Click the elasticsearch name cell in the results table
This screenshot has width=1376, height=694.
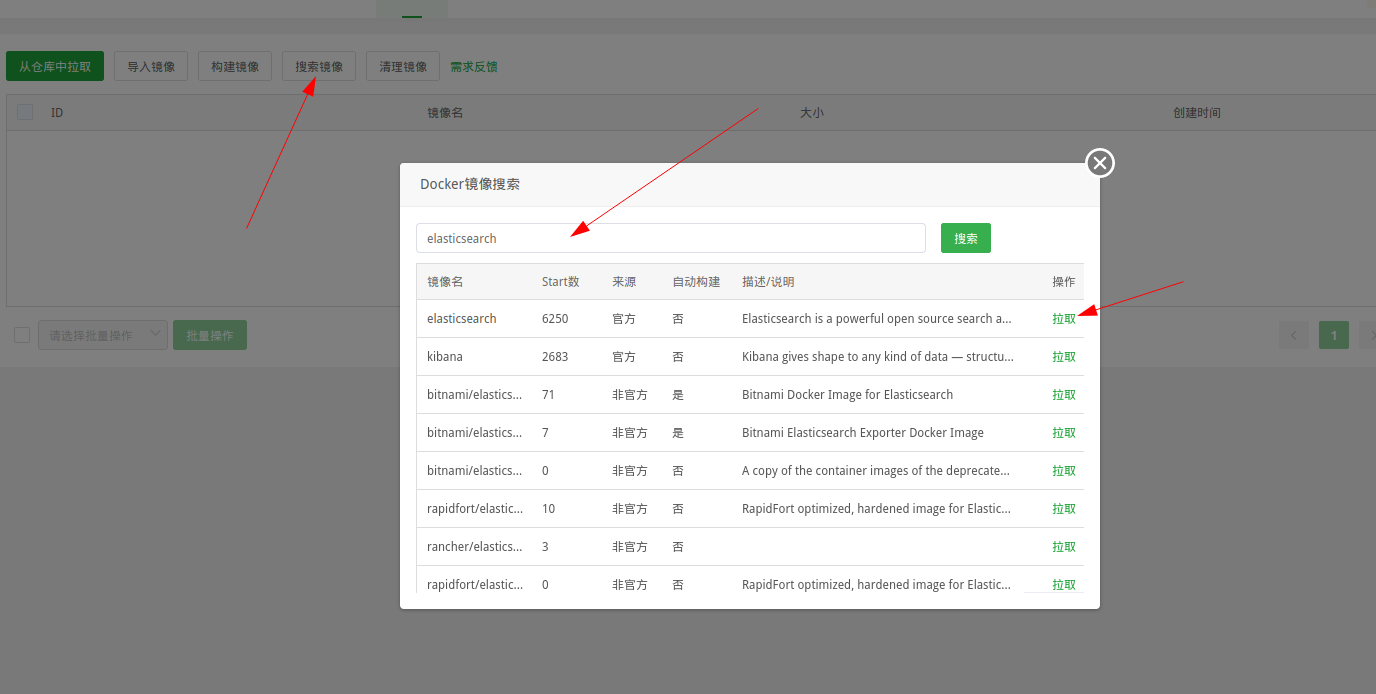[x=462, y=319]
